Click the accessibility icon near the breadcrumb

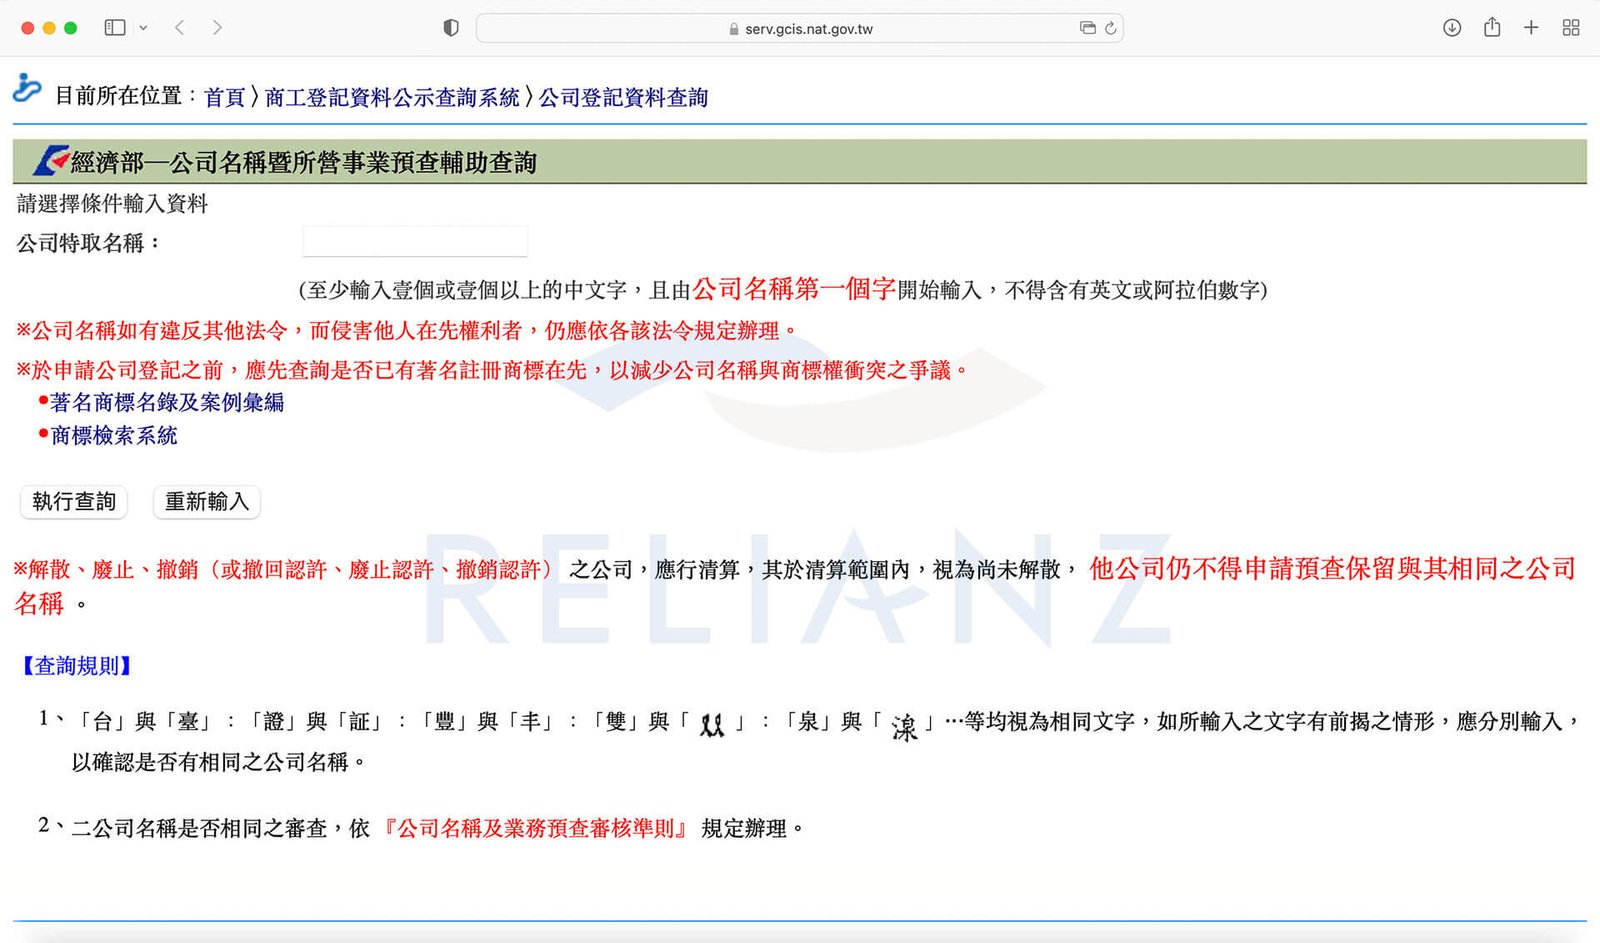26,90
